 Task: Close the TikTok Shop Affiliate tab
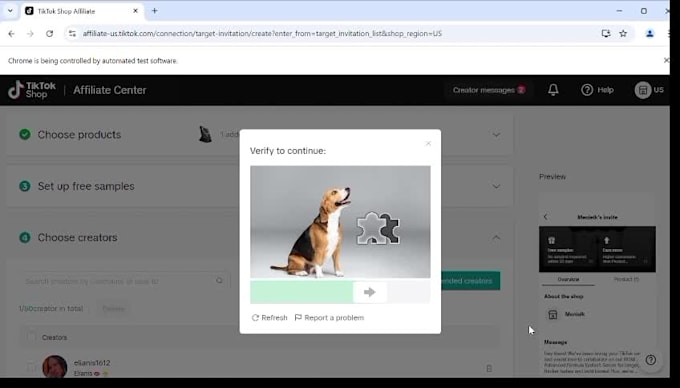(x=135, y=11)
